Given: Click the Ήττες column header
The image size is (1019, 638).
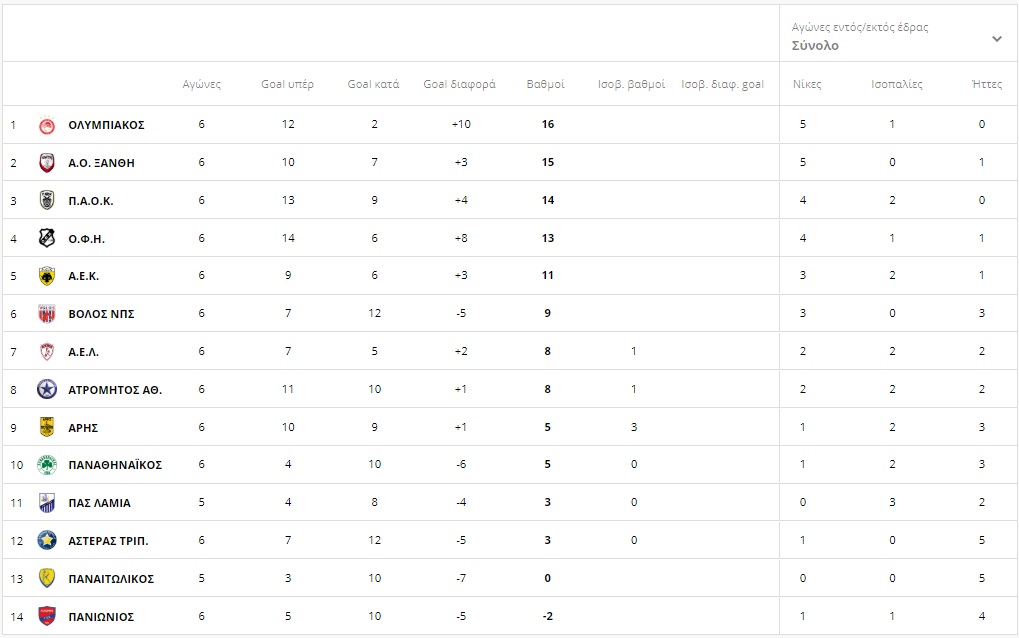Looking at the screenshot, I should coord(987,84).
